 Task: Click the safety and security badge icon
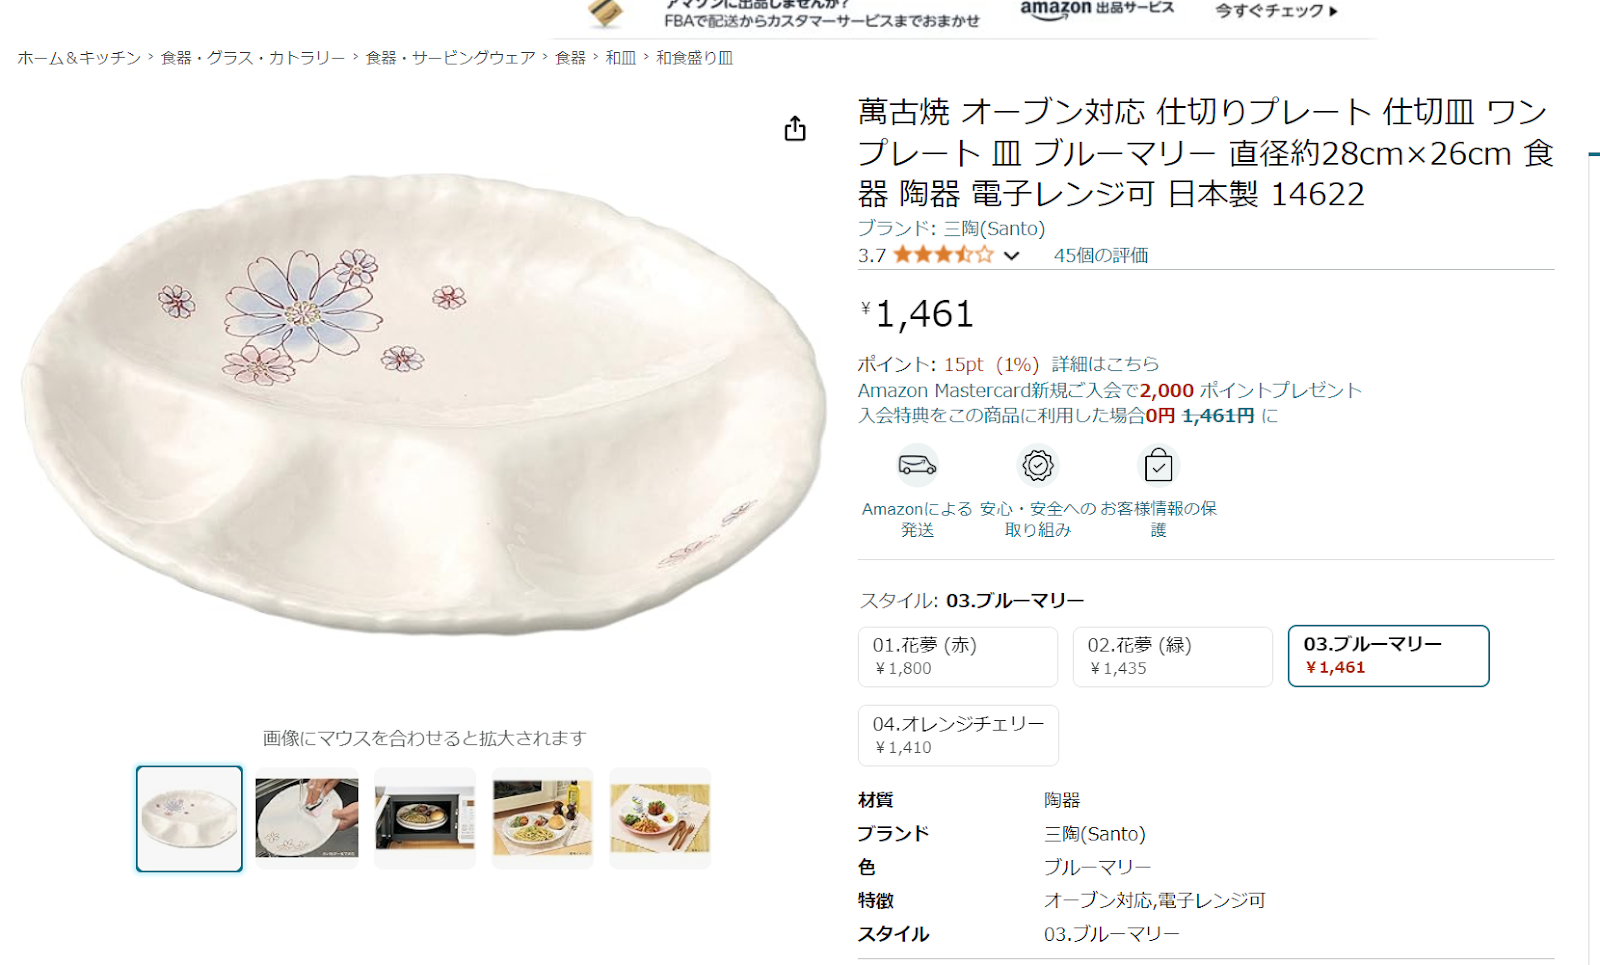click(x=1038, y=465)
